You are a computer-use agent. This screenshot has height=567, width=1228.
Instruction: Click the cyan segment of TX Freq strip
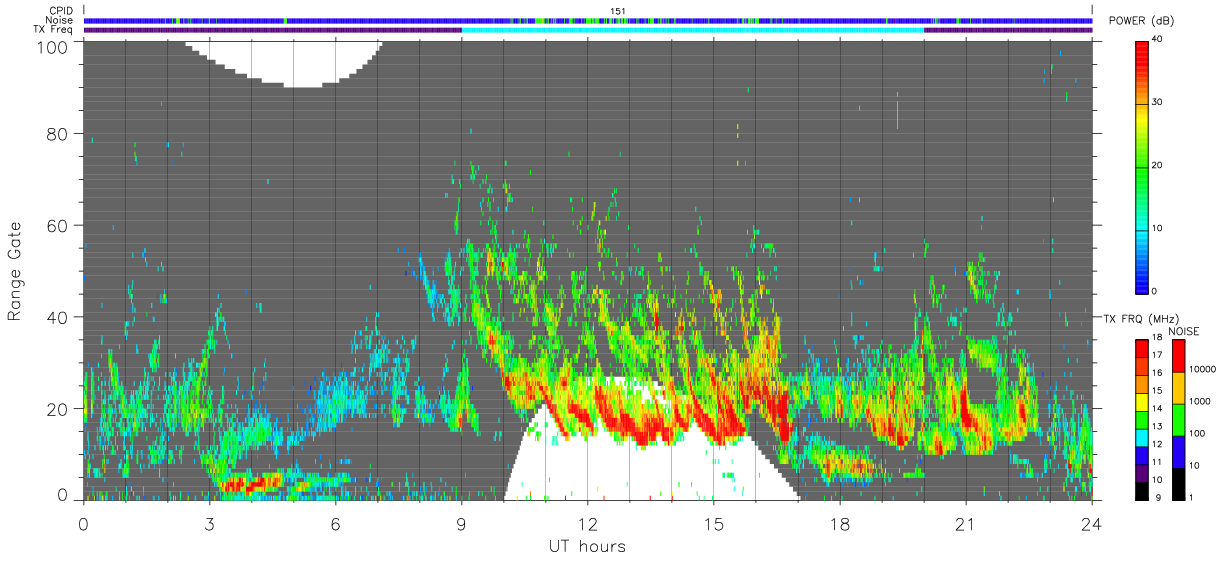click(x=693, y=30)
